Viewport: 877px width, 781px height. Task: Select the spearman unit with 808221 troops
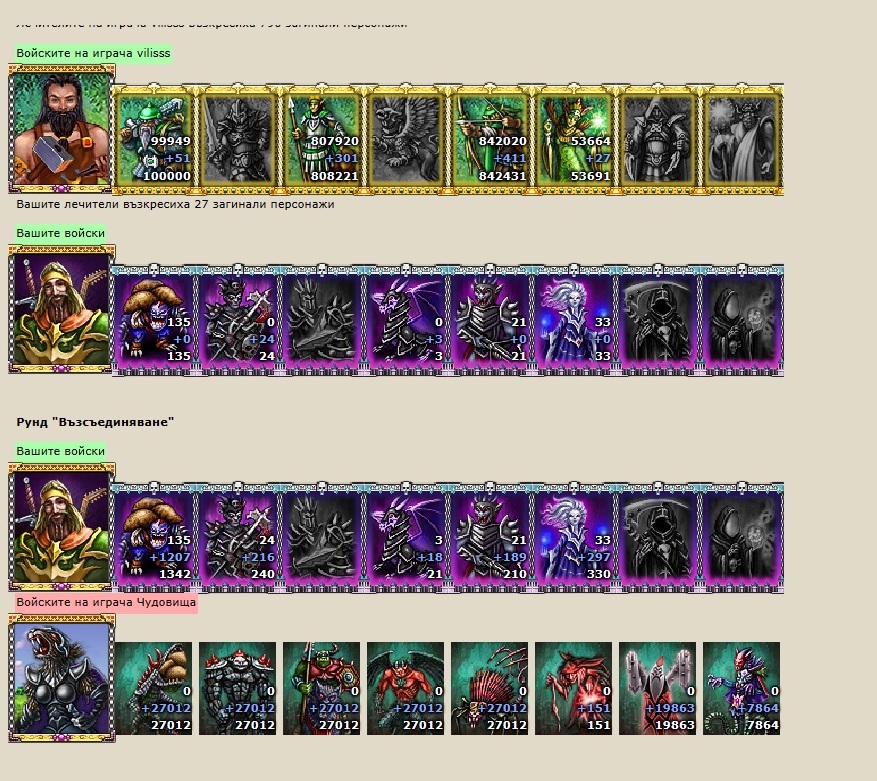(322, 139)
